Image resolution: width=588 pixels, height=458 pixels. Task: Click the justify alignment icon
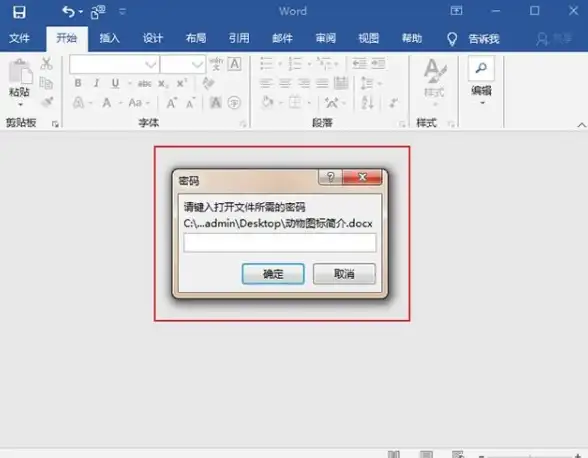click(322, 83)
